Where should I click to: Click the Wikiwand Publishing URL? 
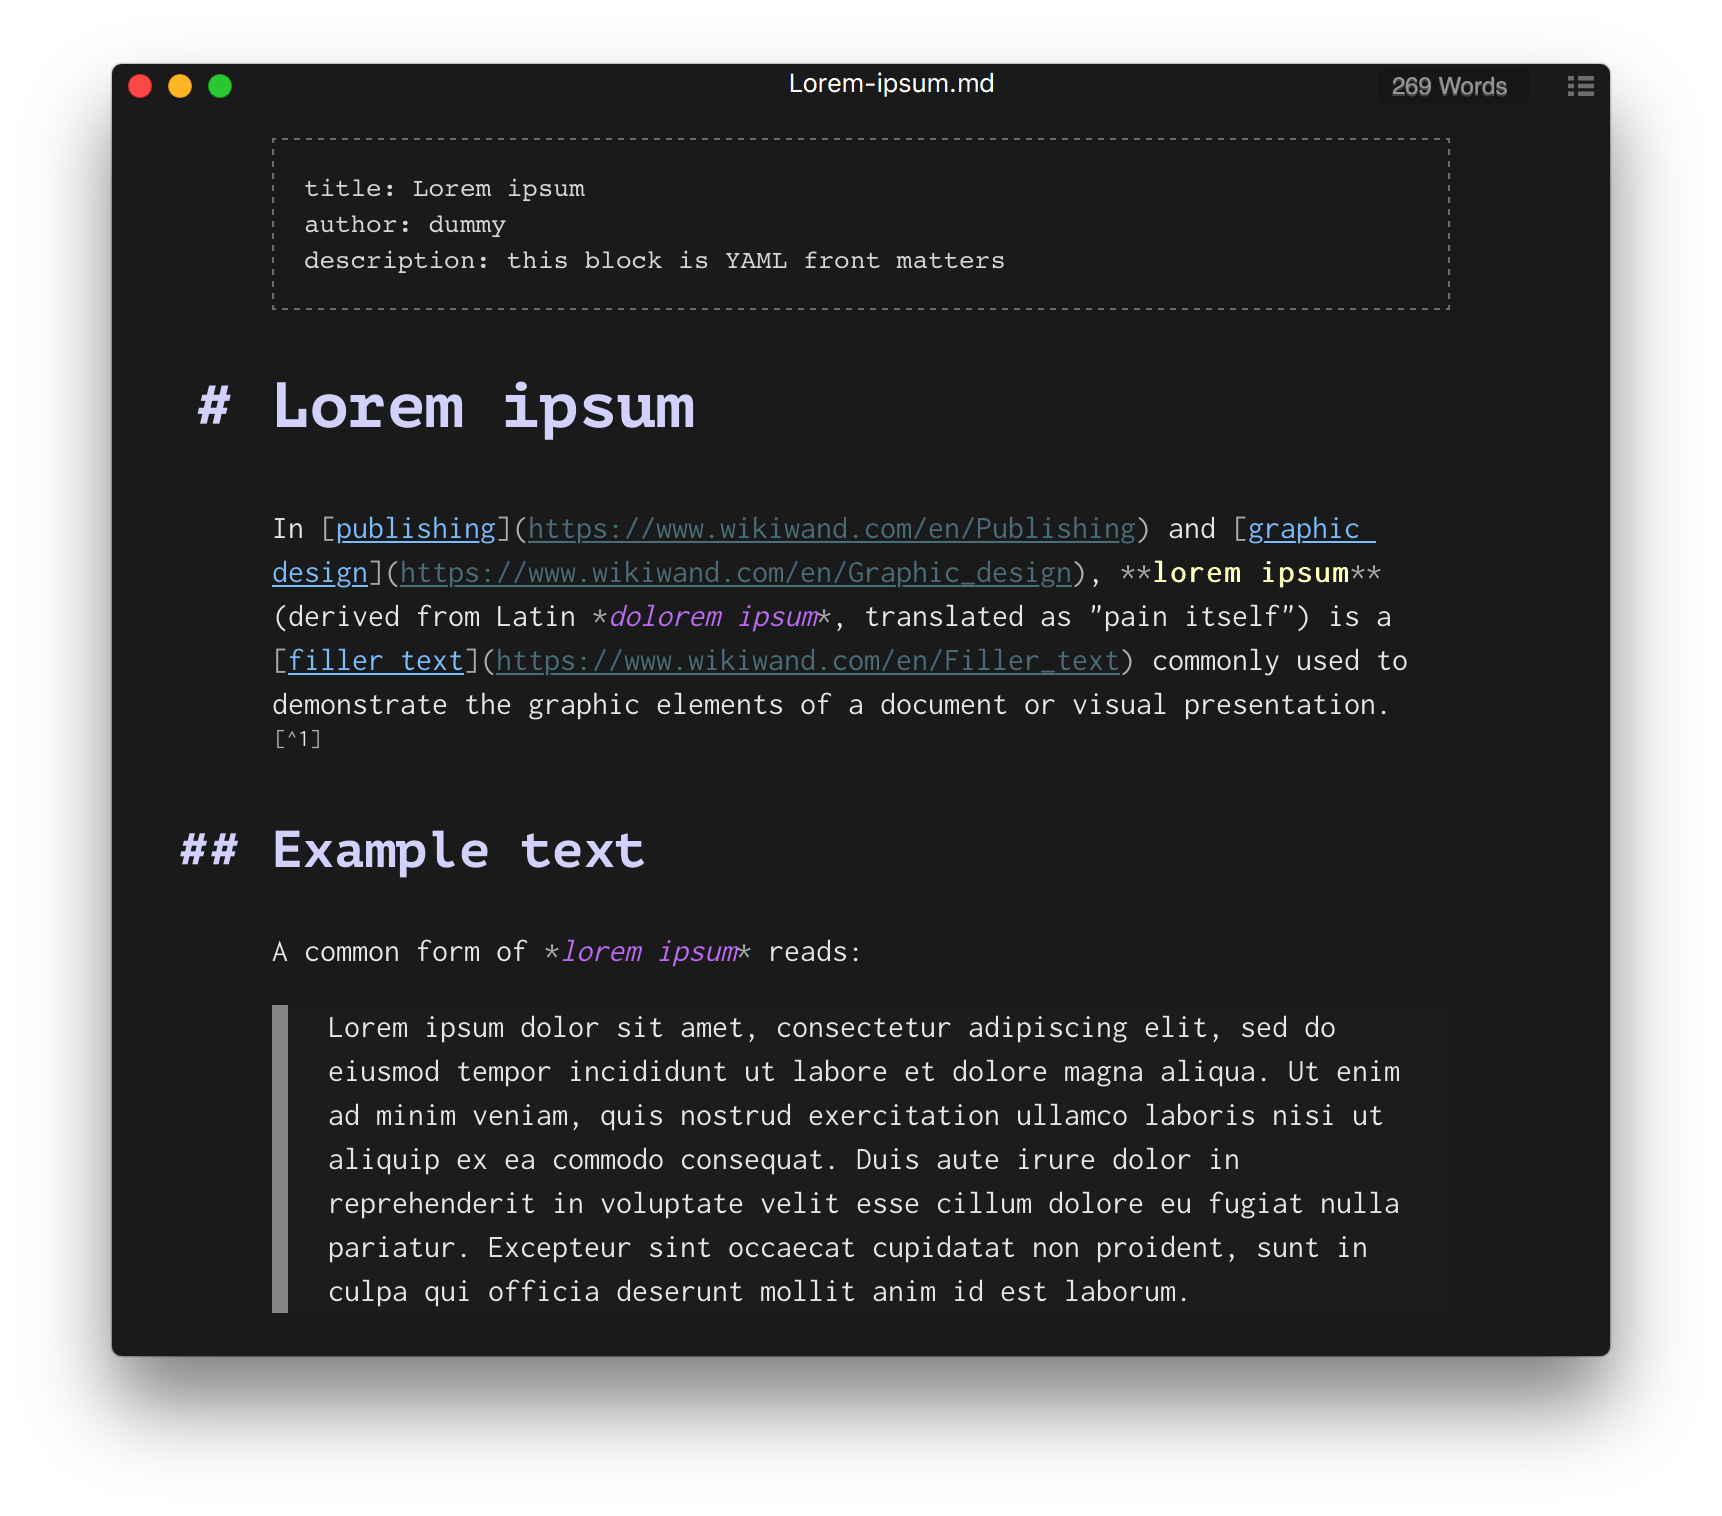pos(835,528)
